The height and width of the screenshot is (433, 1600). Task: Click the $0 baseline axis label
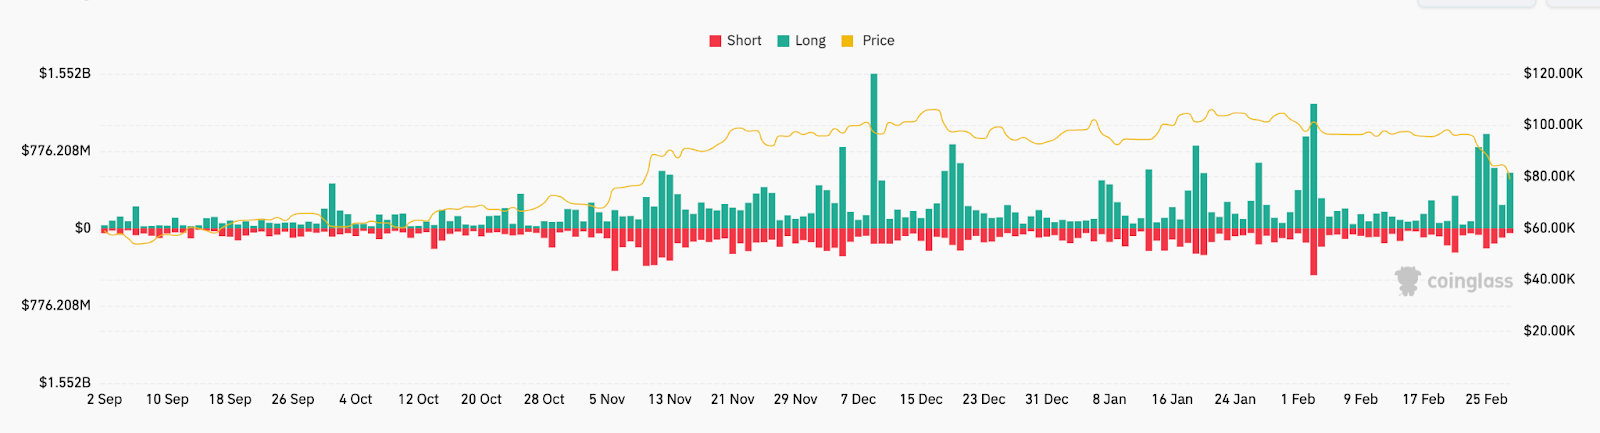click(83, 228)
